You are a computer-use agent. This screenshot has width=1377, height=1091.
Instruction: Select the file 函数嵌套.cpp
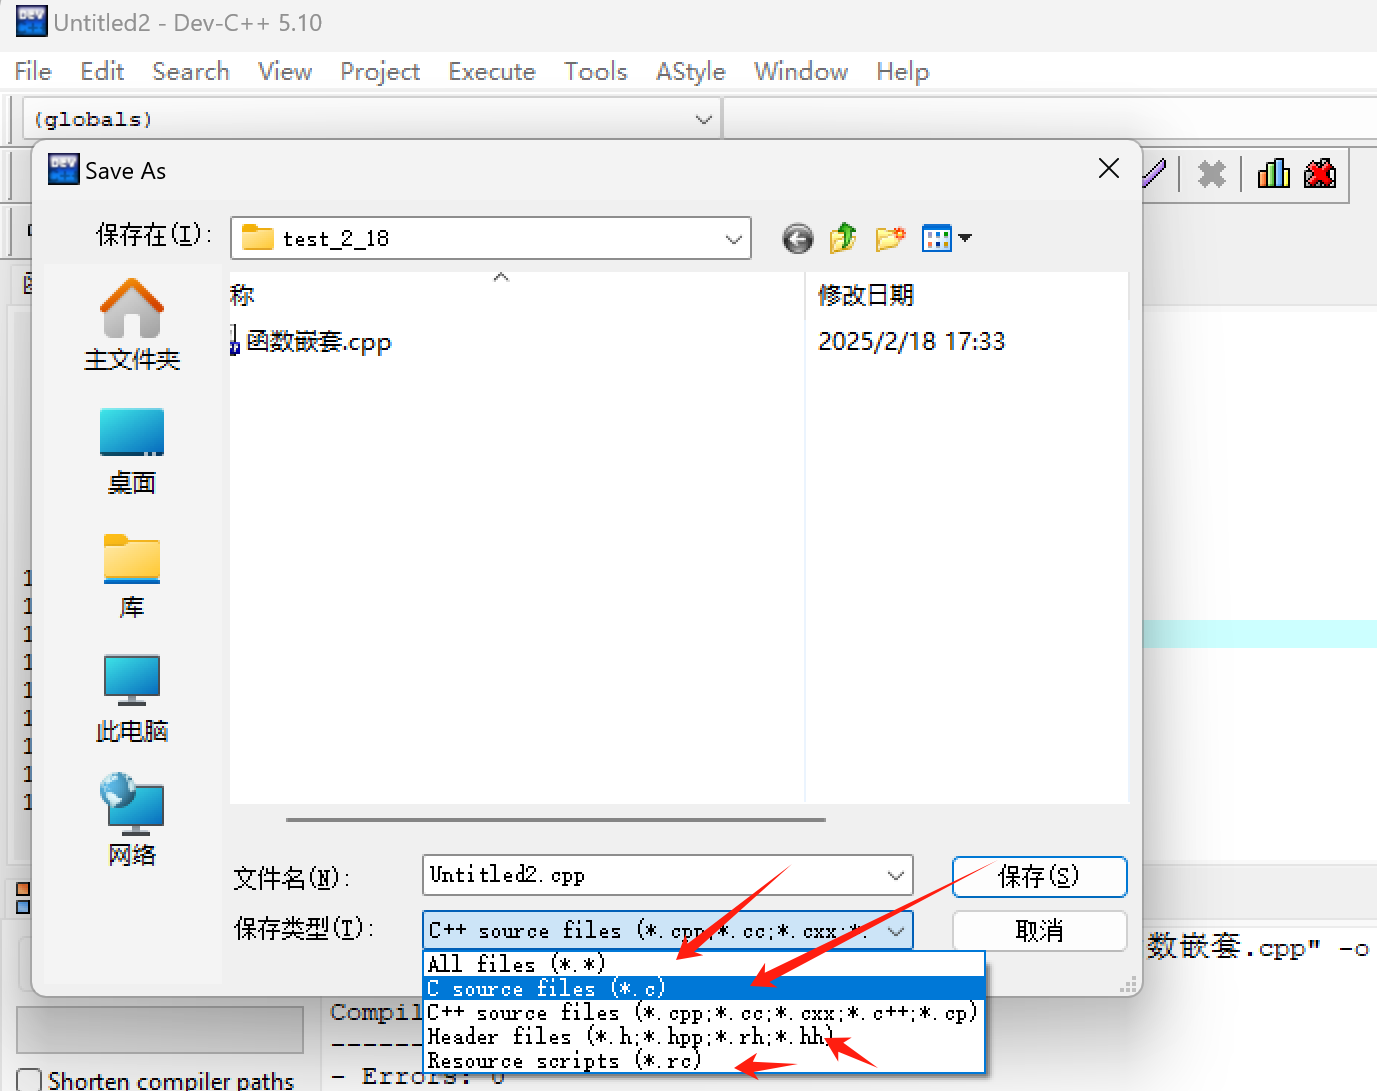pos(311,342)
